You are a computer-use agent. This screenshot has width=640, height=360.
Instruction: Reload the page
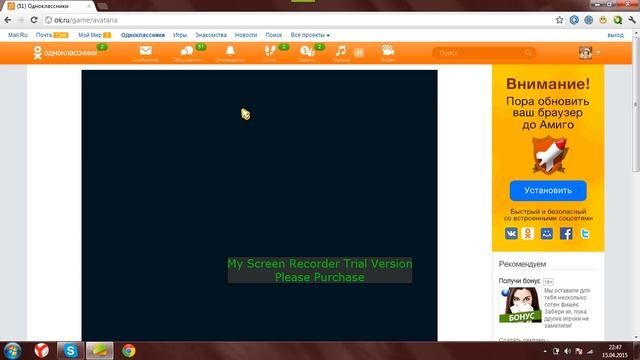coord(34,20)
